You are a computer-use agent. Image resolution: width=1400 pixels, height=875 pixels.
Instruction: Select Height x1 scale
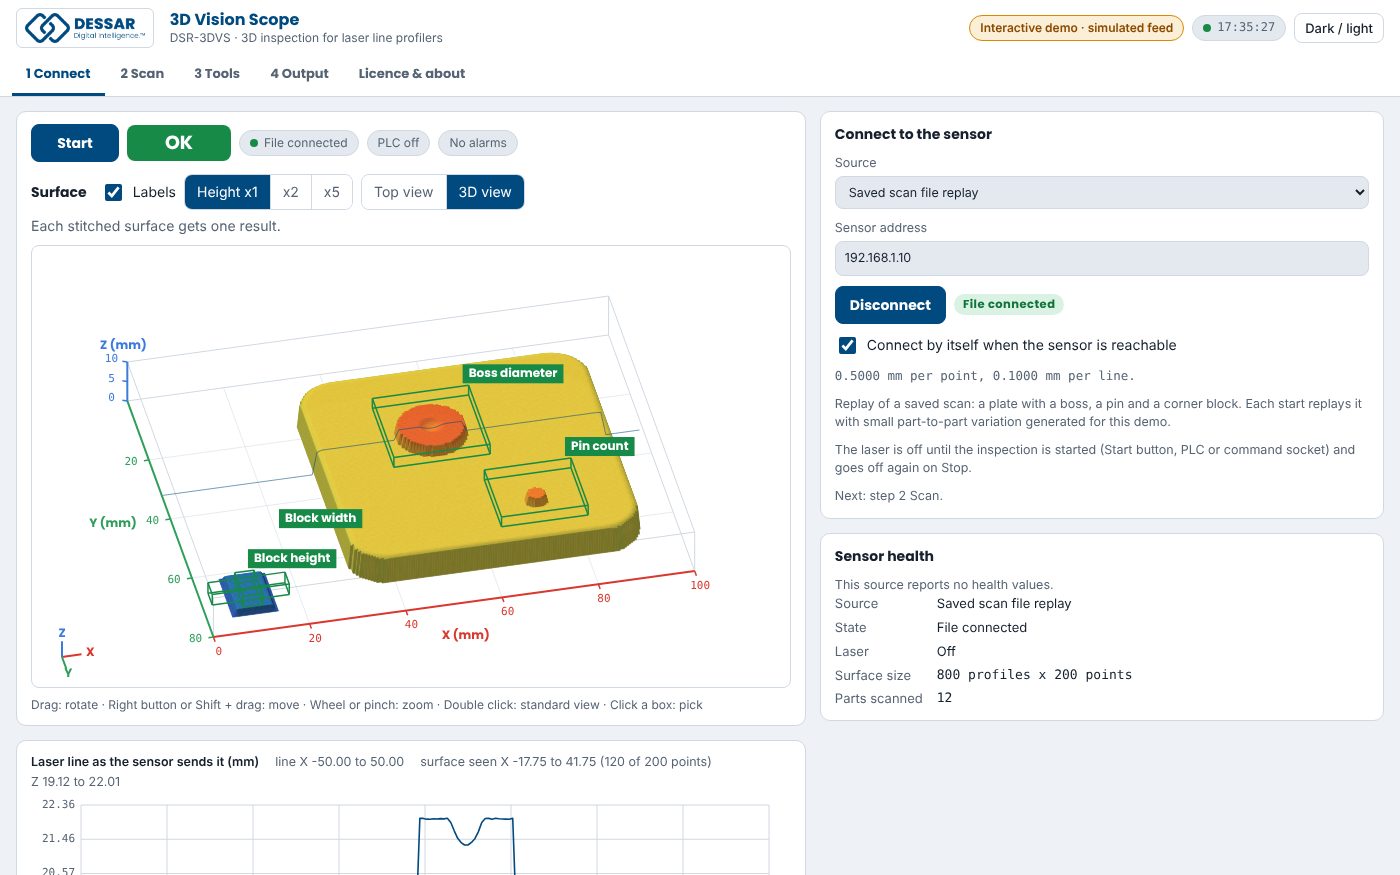tap(227, 192)
